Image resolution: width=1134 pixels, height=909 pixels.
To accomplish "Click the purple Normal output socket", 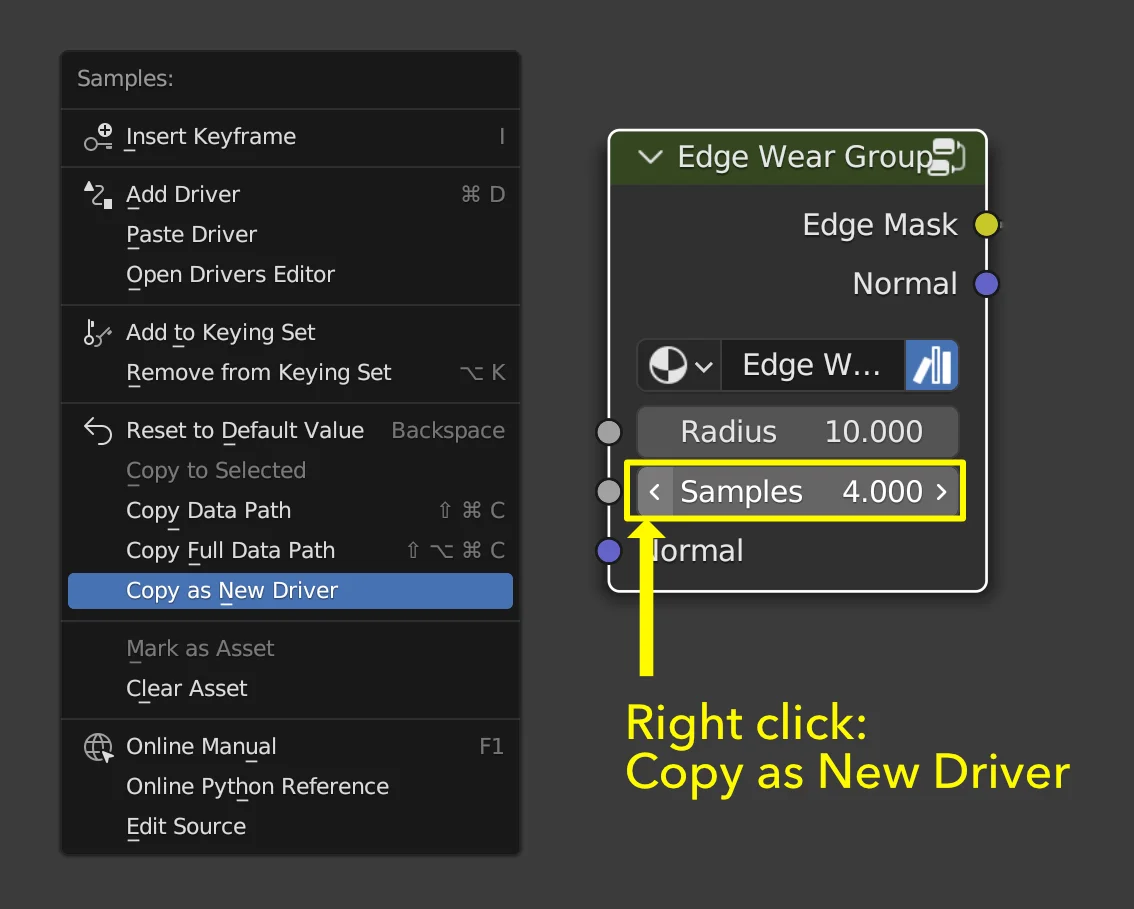I will point(986,284).
